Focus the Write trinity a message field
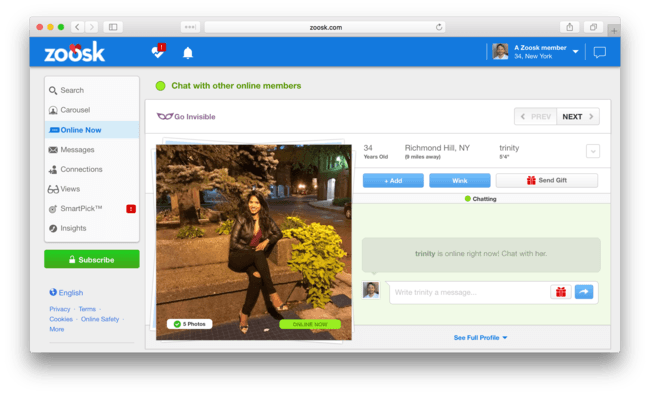 click(468, 293)
